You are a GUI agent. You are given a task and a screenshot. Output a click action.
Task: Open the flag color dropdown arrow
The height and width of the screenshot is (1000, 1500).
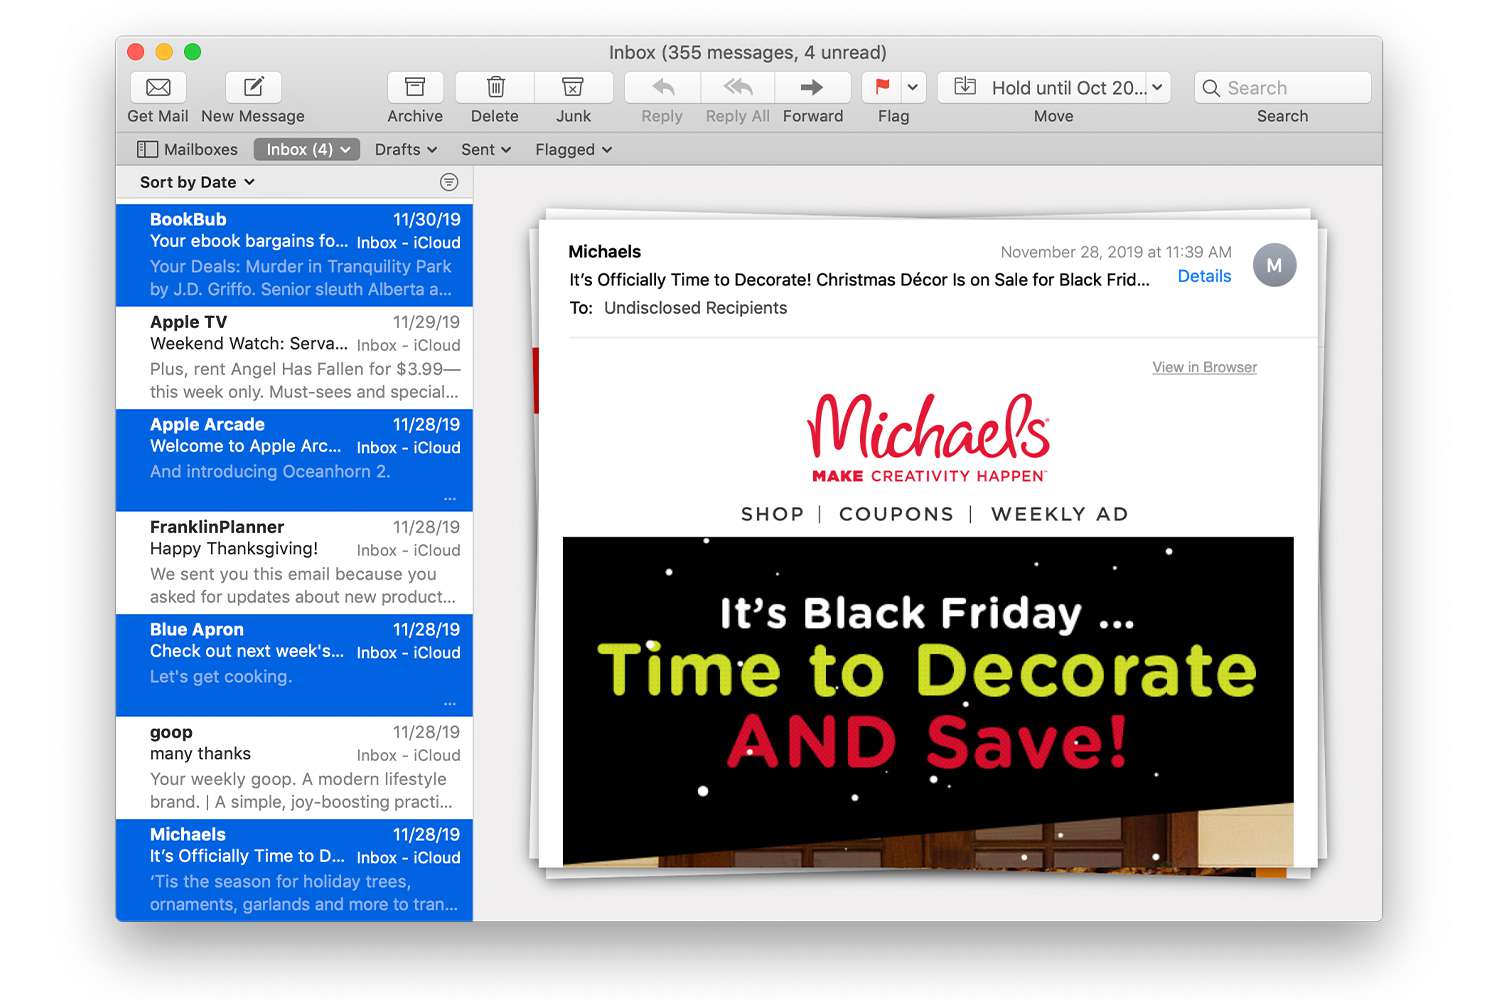913,87
